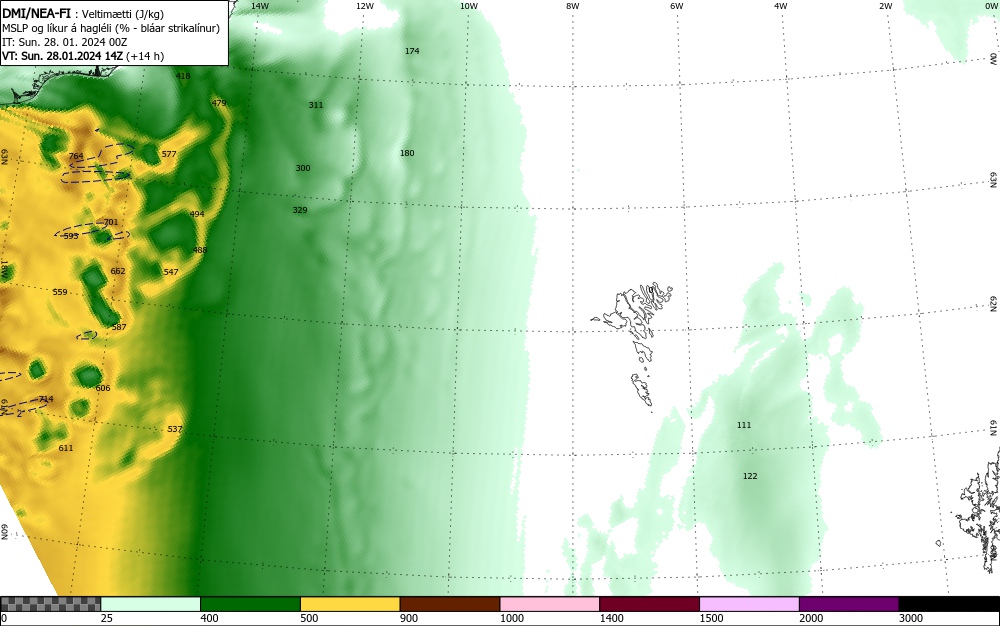
Task: Click the dark maroon 1400–1500 legend swatch
Action: pyautogui.click(x=649, y=604)
